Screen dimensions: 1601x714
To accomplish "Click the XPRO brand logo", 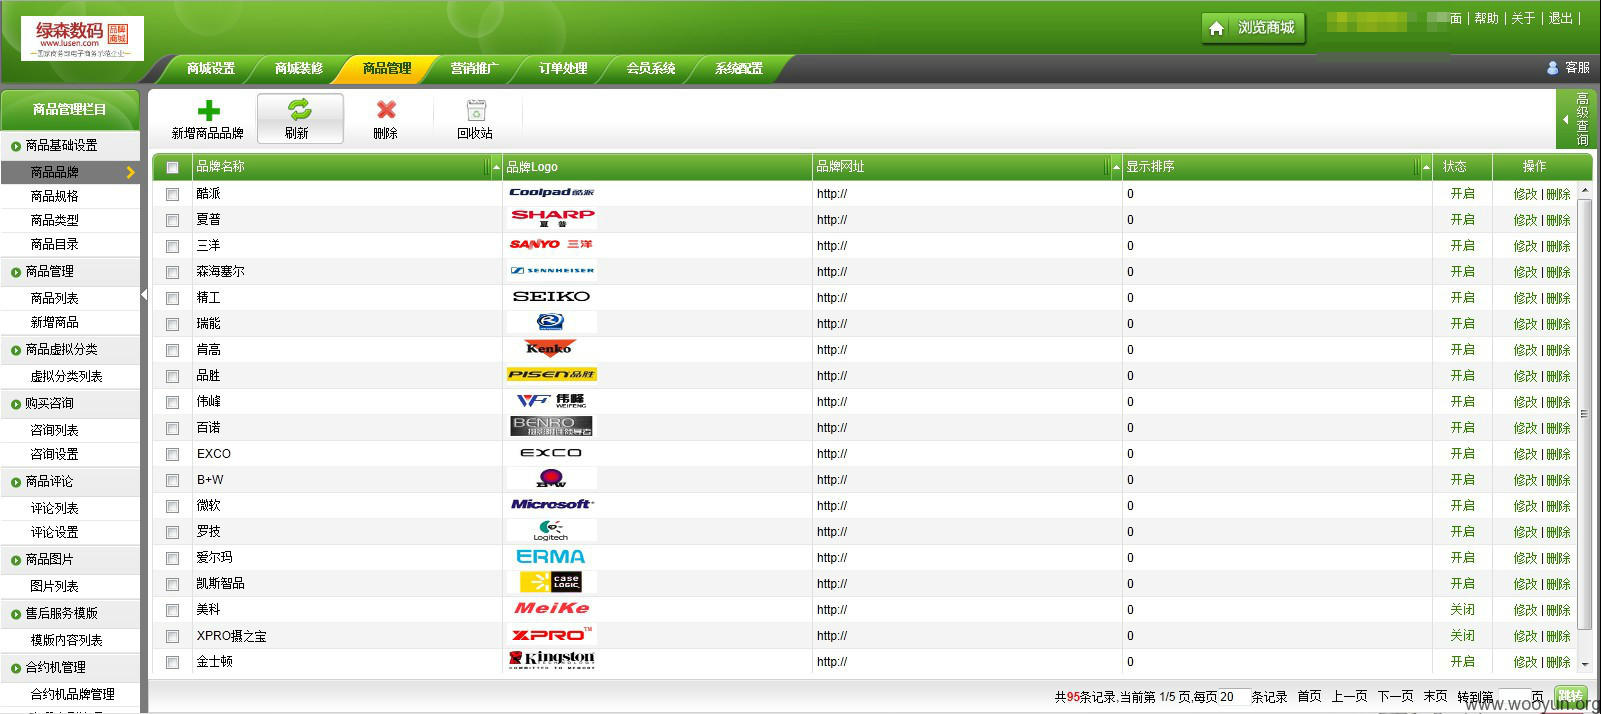I will pyautogui.click(x=552, y=634).
